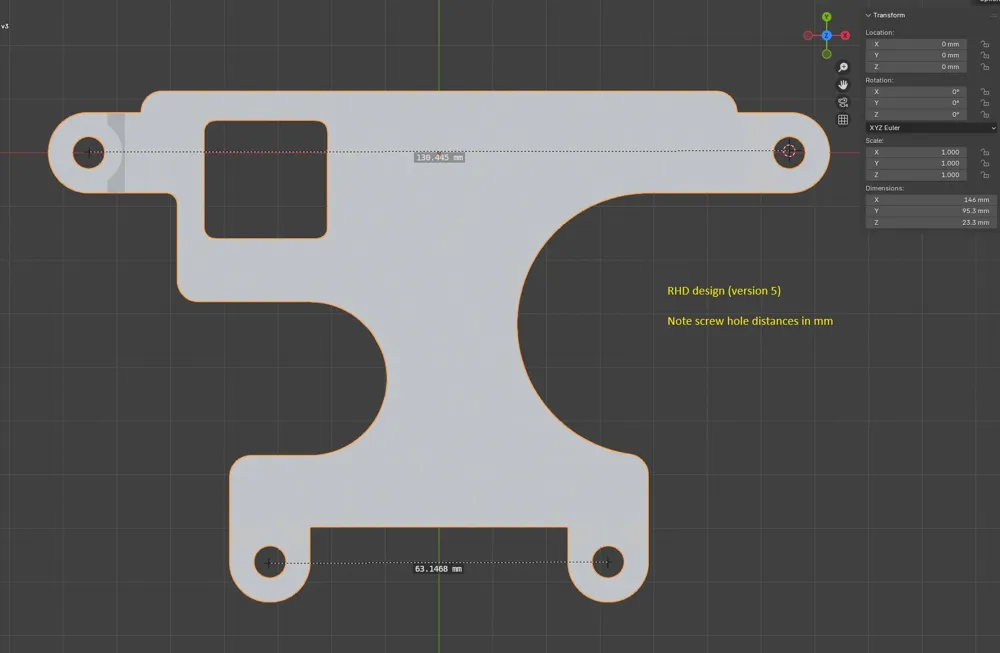The width and height of the screenshot is (1000, 653).
Task: Click the 130.445 mm measurement label
Action: 439,158
